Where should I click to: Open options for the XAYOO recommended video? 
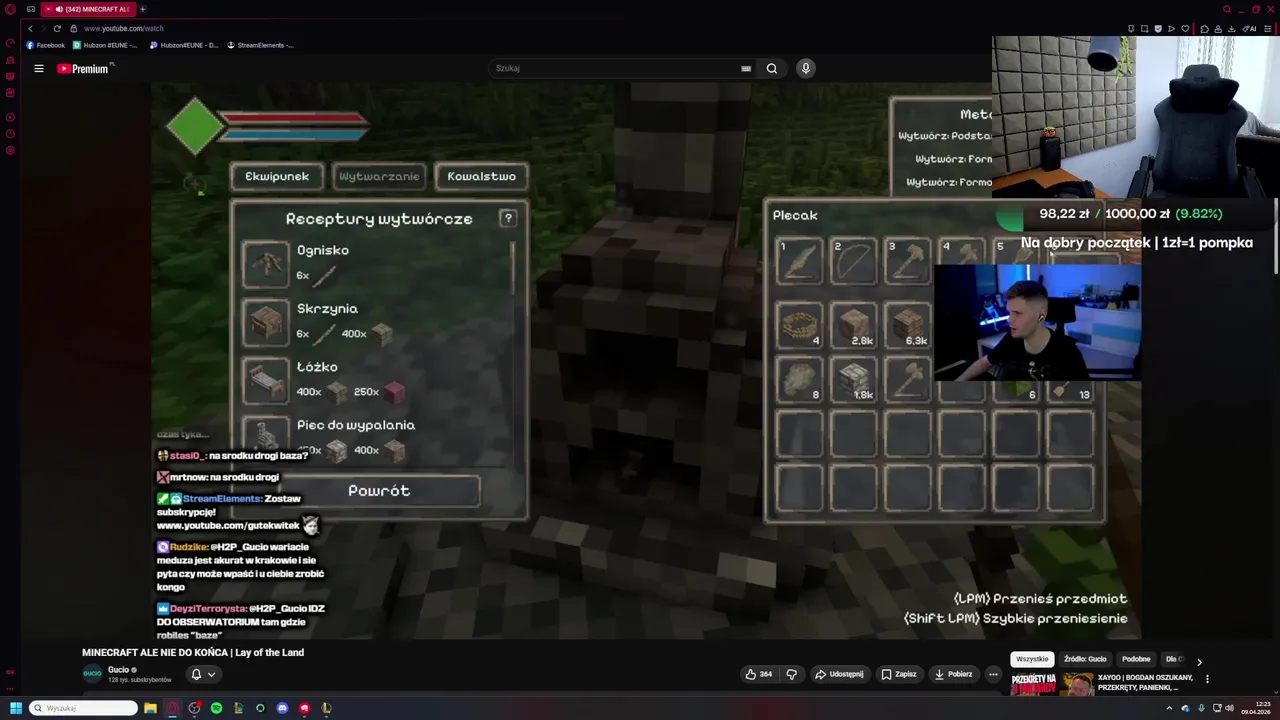point(1207,679)
